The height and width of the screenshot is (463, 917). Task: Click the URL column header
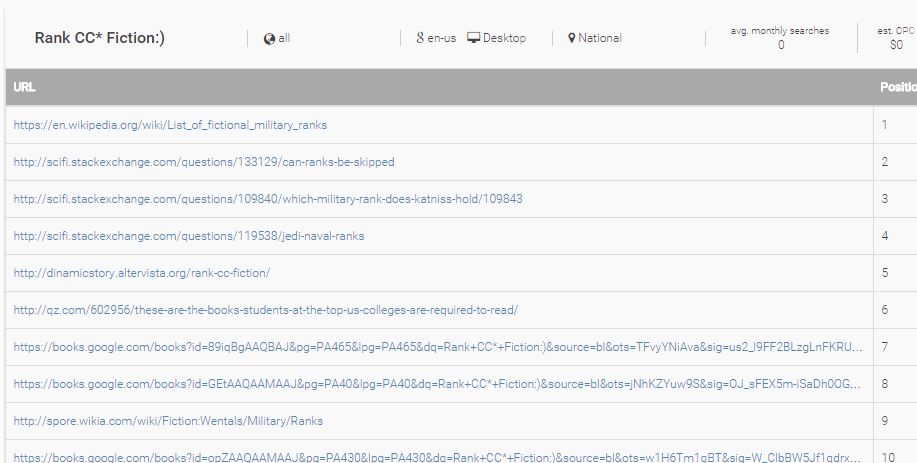(25, 87)
